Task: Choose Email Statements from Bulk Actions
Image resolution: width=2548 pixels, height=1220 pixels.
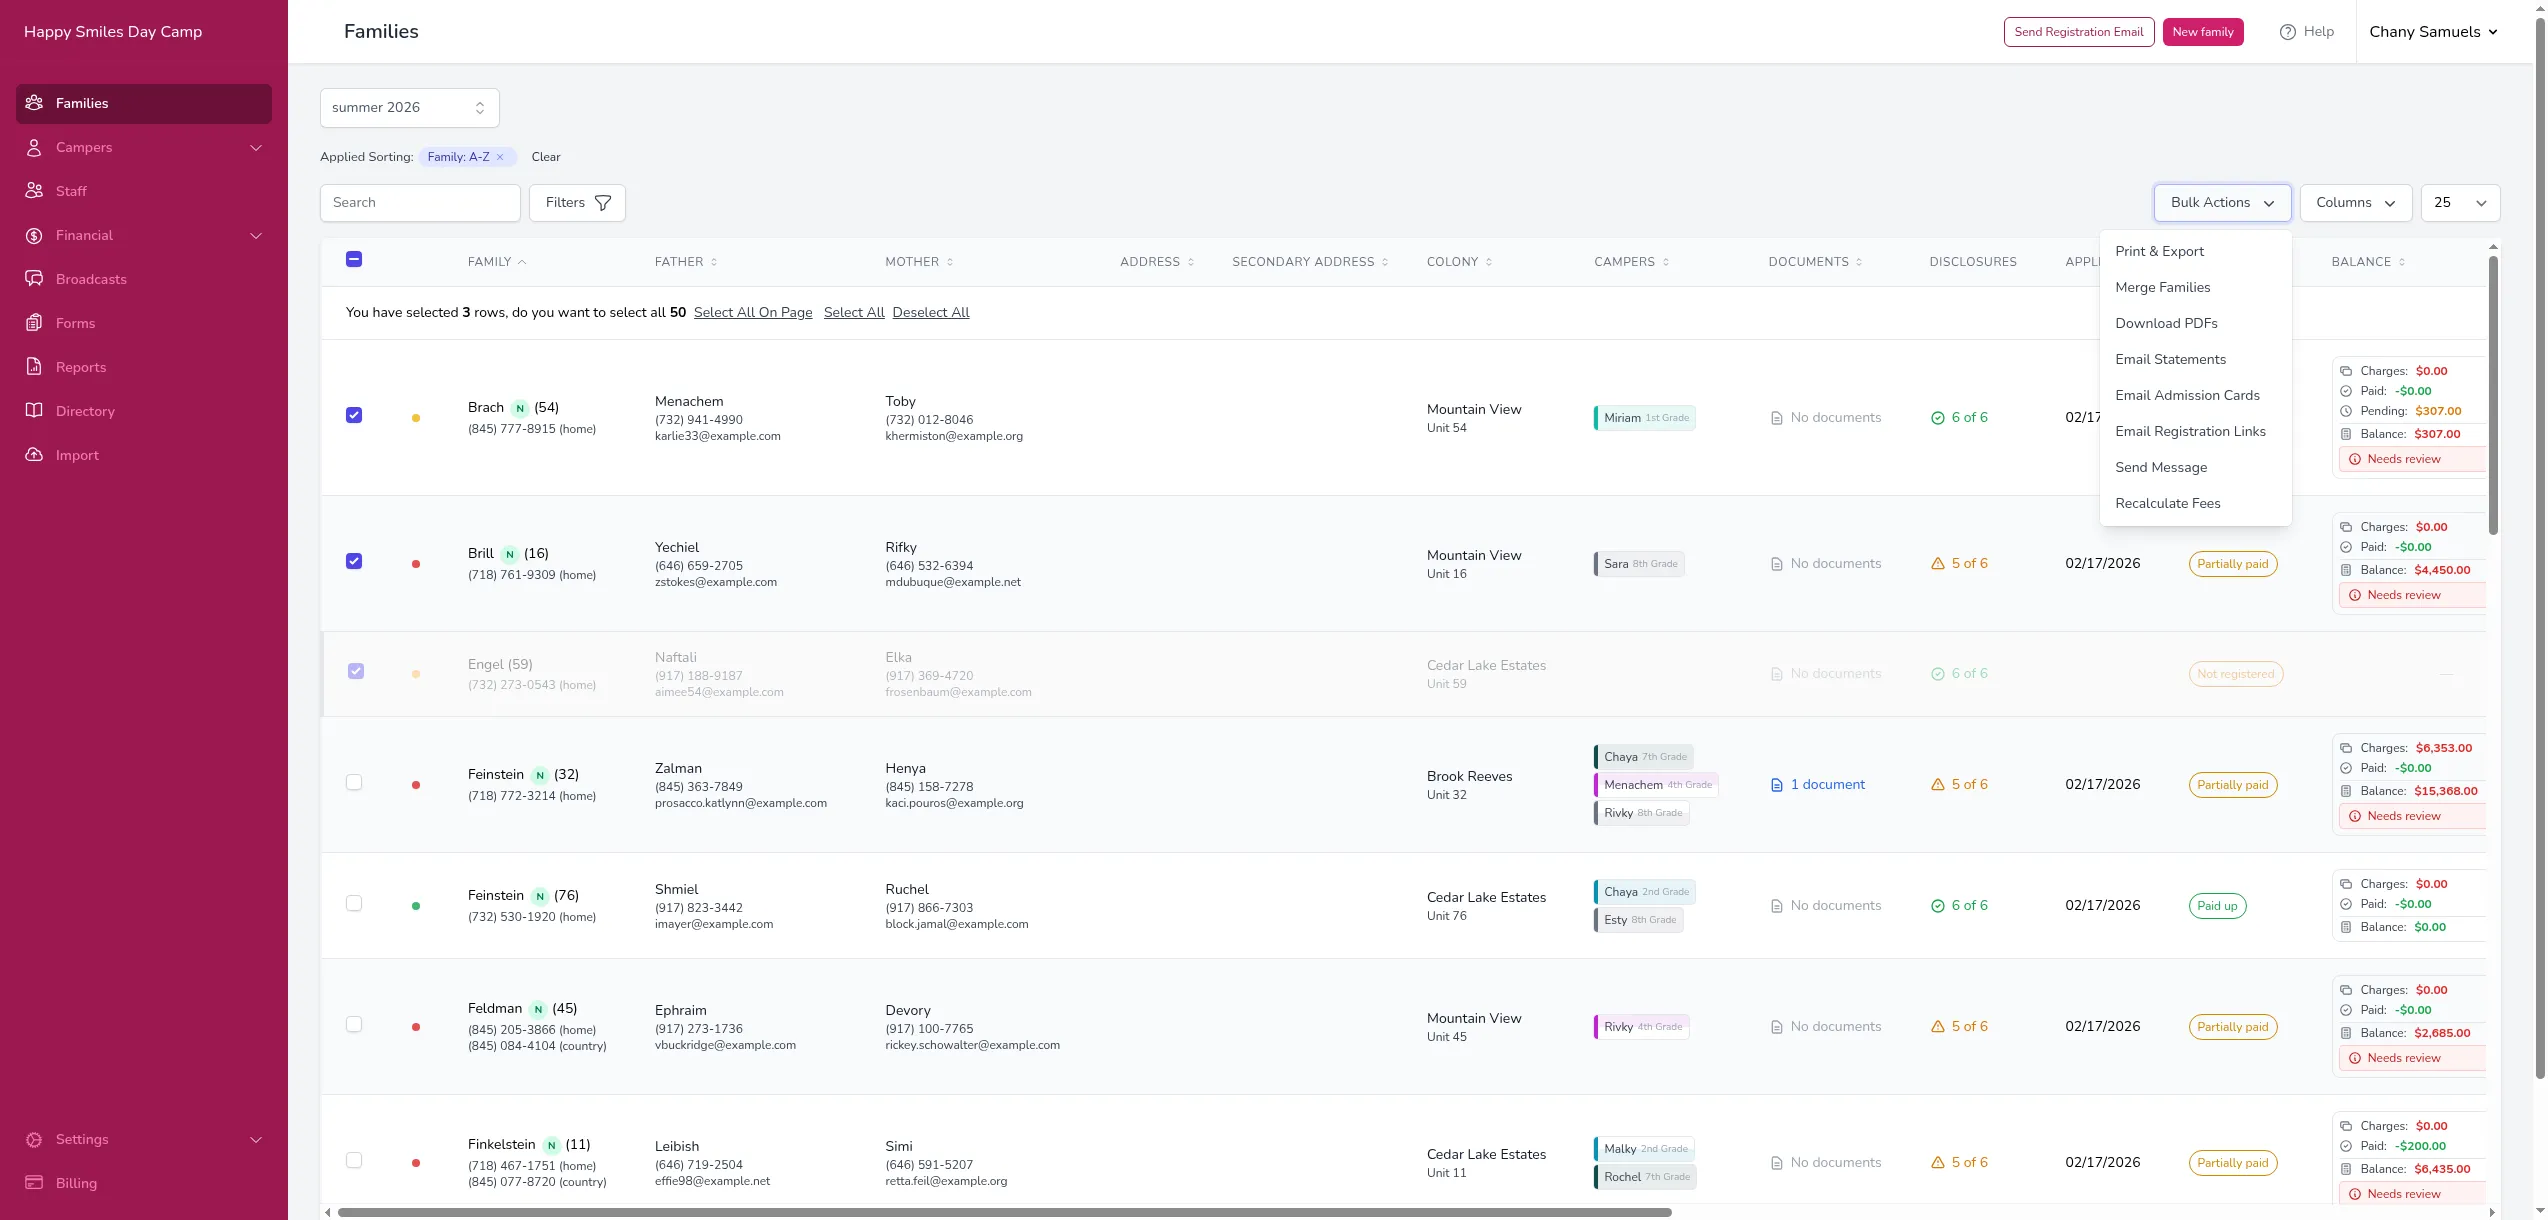Action: coord(2196,359)
